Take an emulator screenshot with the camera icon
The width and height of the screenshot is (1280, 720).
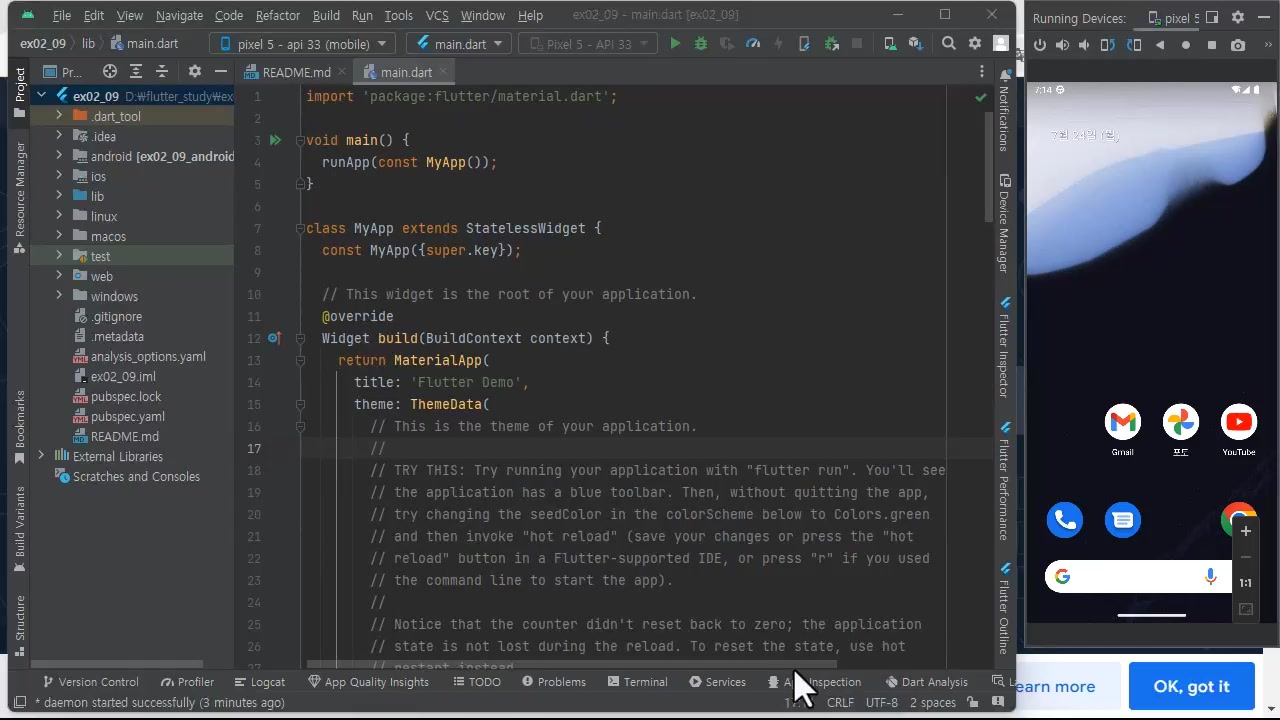coord(1238,45)
